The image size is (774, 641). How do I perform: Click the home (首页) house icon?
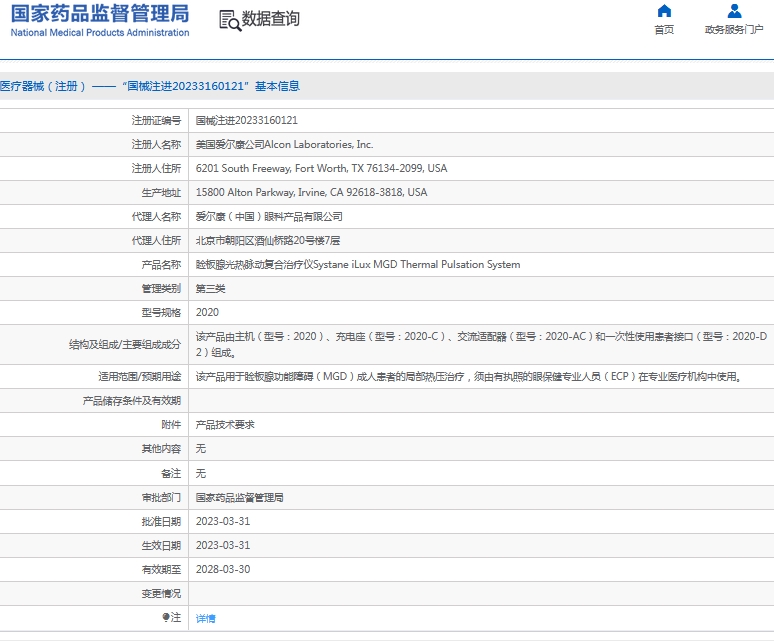[664, 11]
